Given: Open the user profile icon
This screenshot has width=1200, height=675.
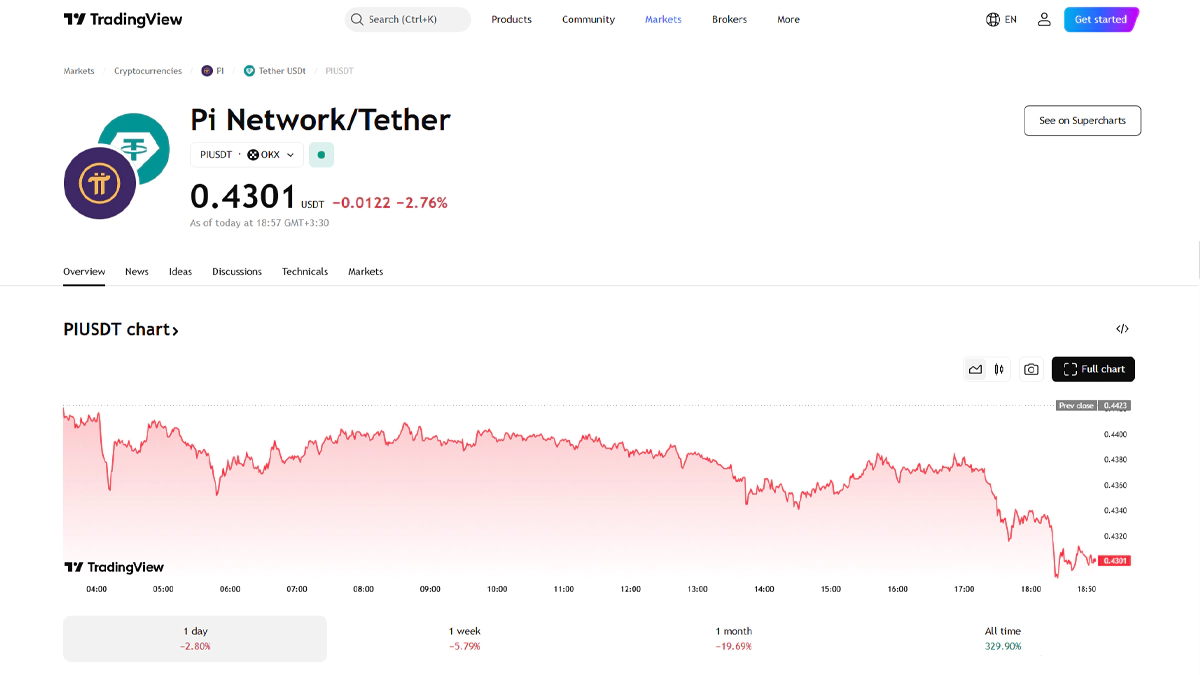Looking at the screenshot, I should point(1044,19).
